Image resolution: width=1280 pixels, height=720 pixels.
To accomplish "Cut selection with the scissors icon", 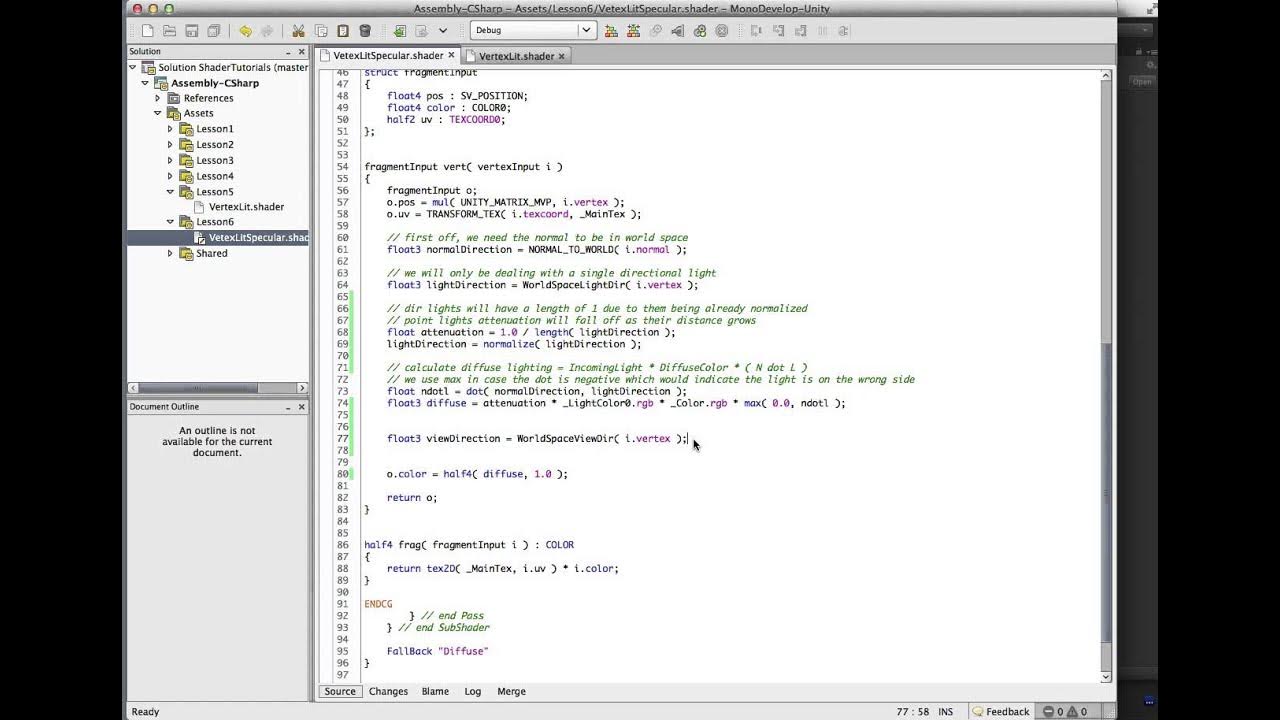I will [x=298, y=31].
